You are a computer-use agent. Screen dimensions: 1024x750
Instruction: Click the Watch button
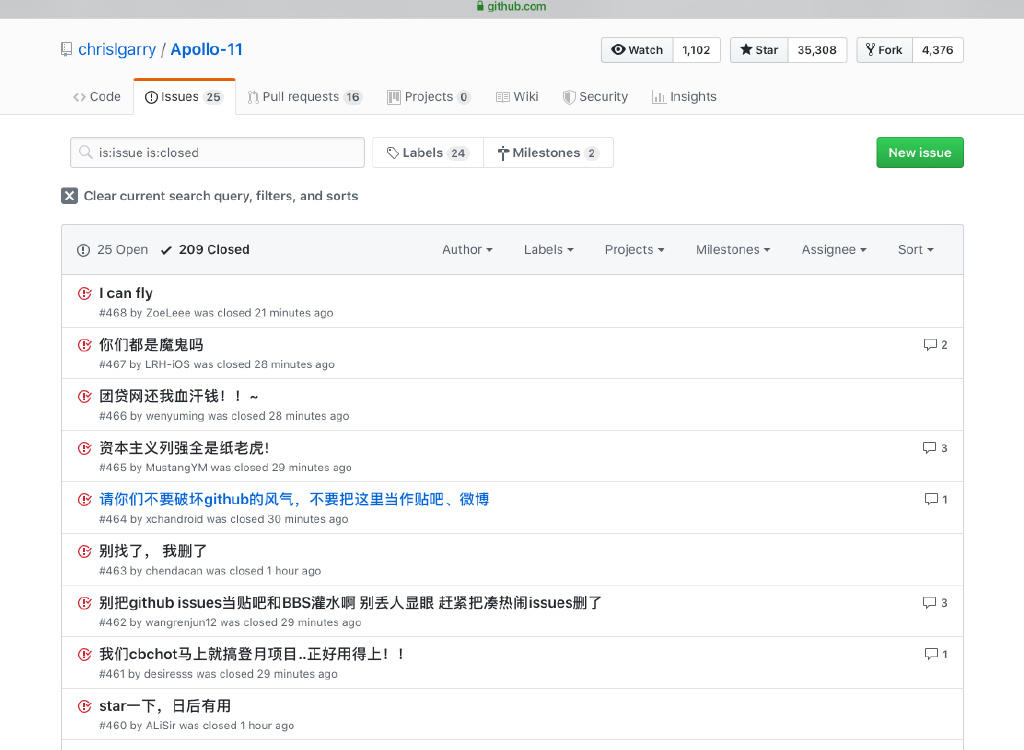(x=637, y=50)
